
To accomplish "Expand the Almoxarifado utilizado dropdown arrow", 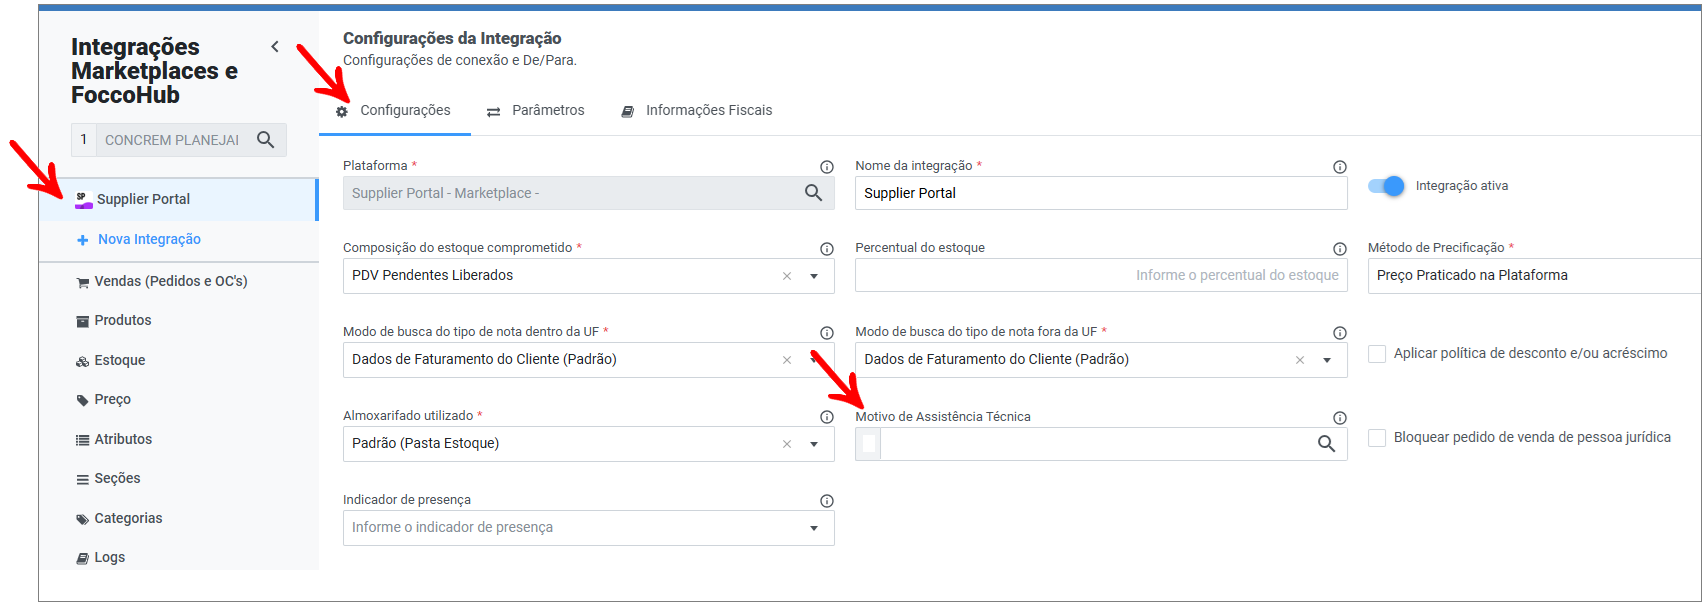I will coord(814,444).
